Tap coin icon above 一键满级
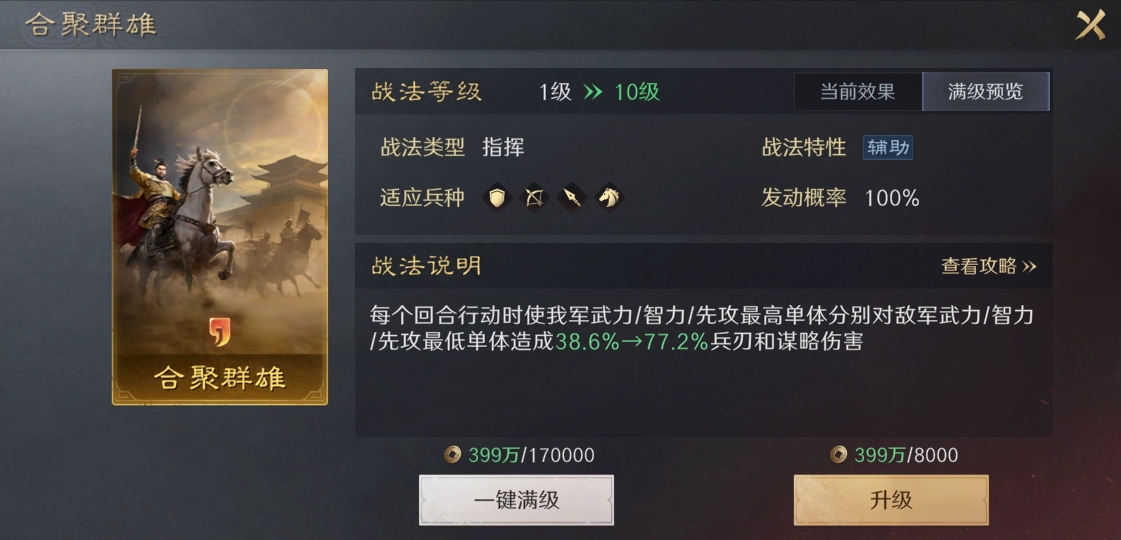 452,455
